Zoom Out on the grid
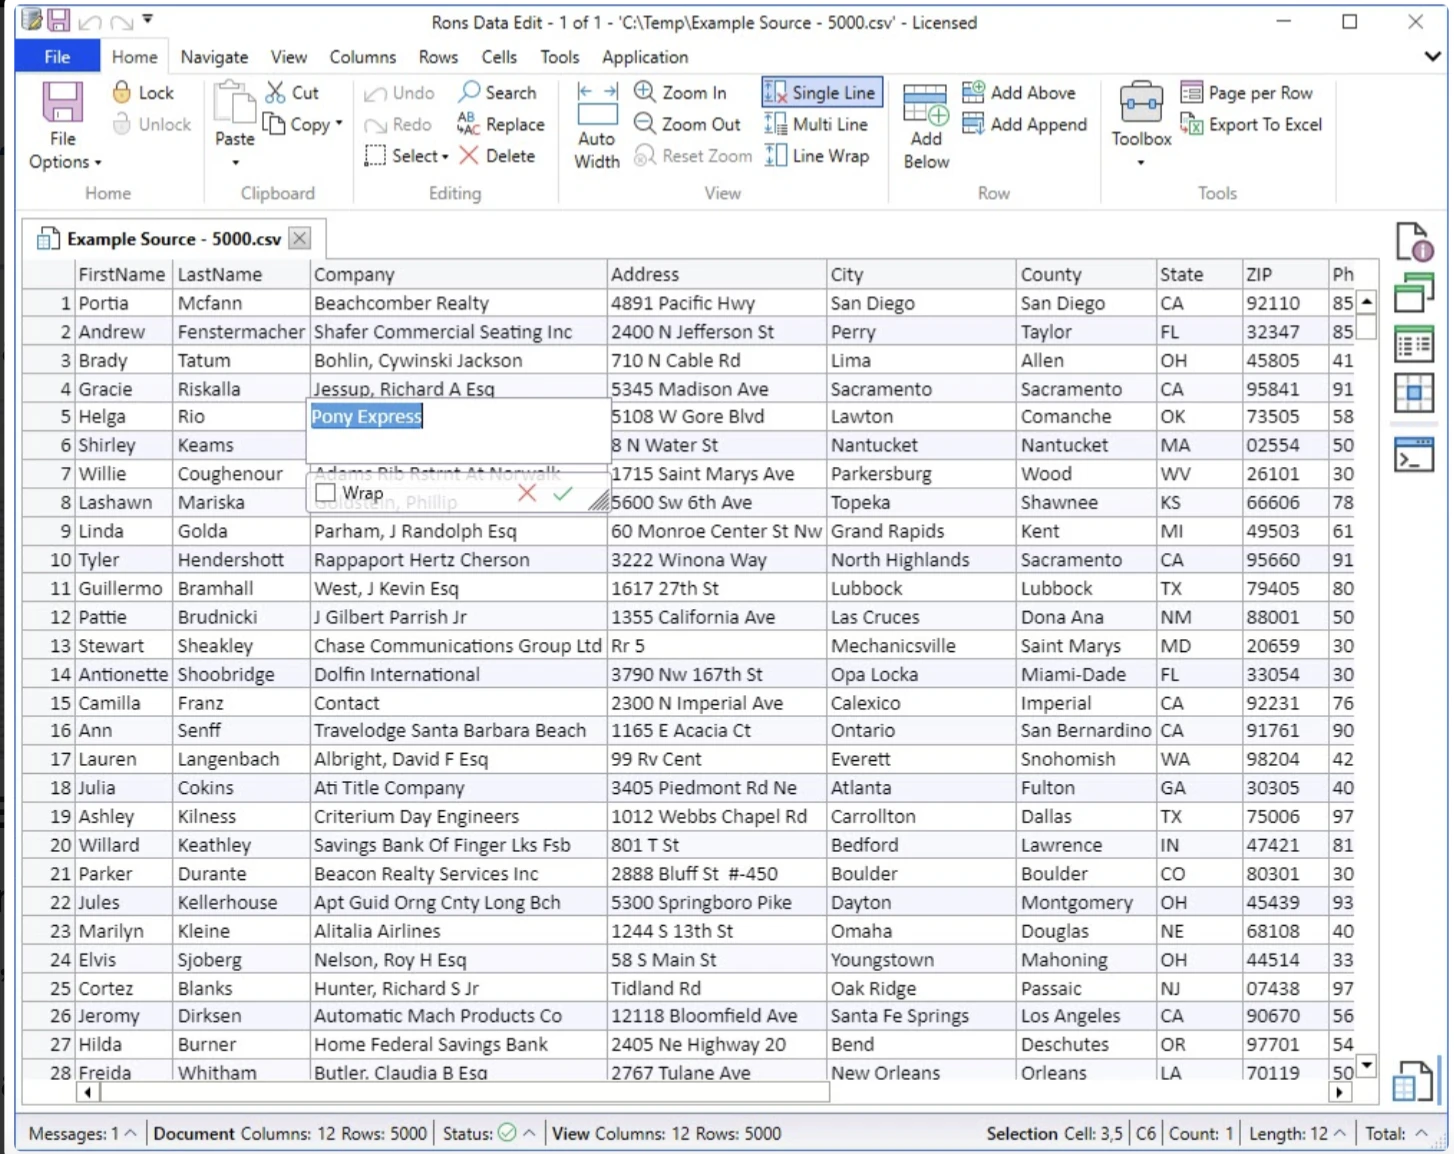 tap(688, 124)
